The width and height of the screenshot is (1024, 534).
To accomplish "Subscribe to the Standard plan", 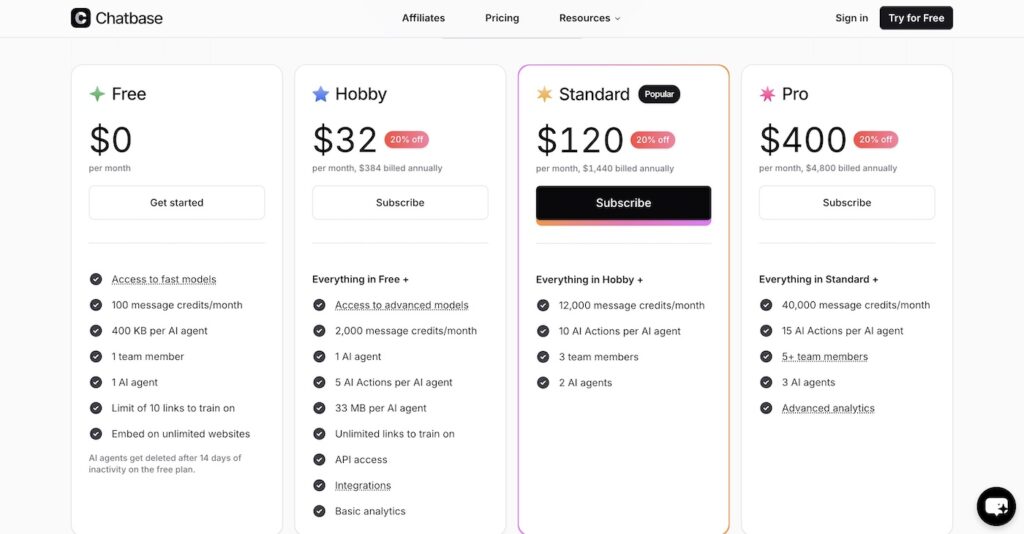I will pyautogui.click(x=624, y=203).
